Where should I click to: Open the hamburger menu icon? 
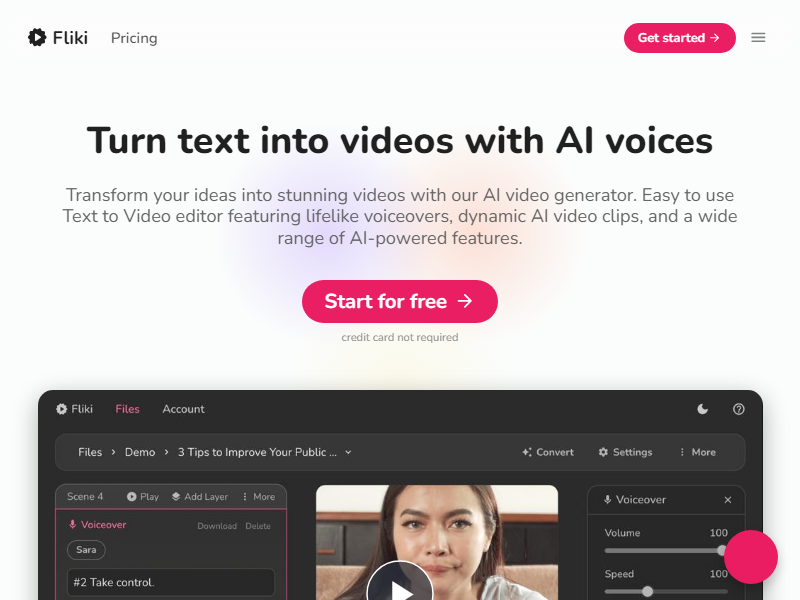pos(758,38)
